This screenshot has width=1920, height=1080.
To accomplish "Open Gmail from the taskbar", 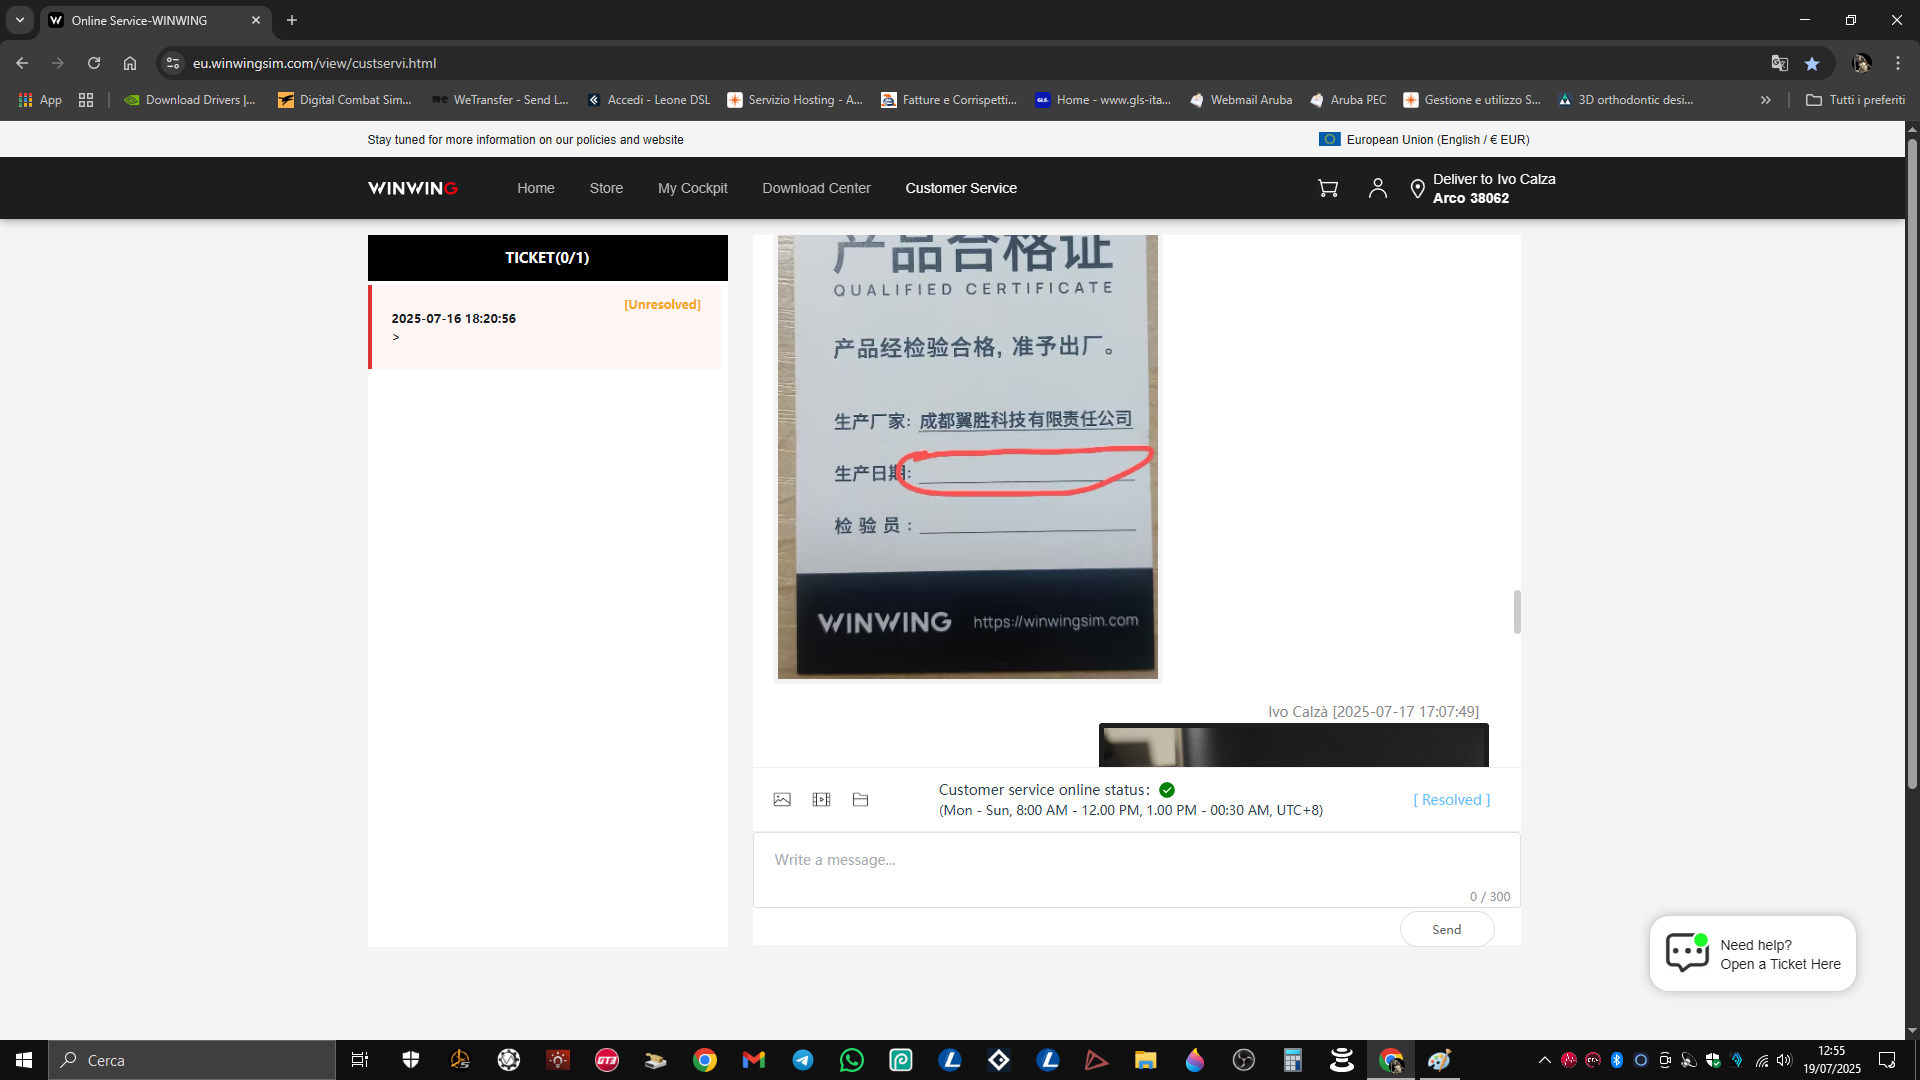I will (754, 1060).
